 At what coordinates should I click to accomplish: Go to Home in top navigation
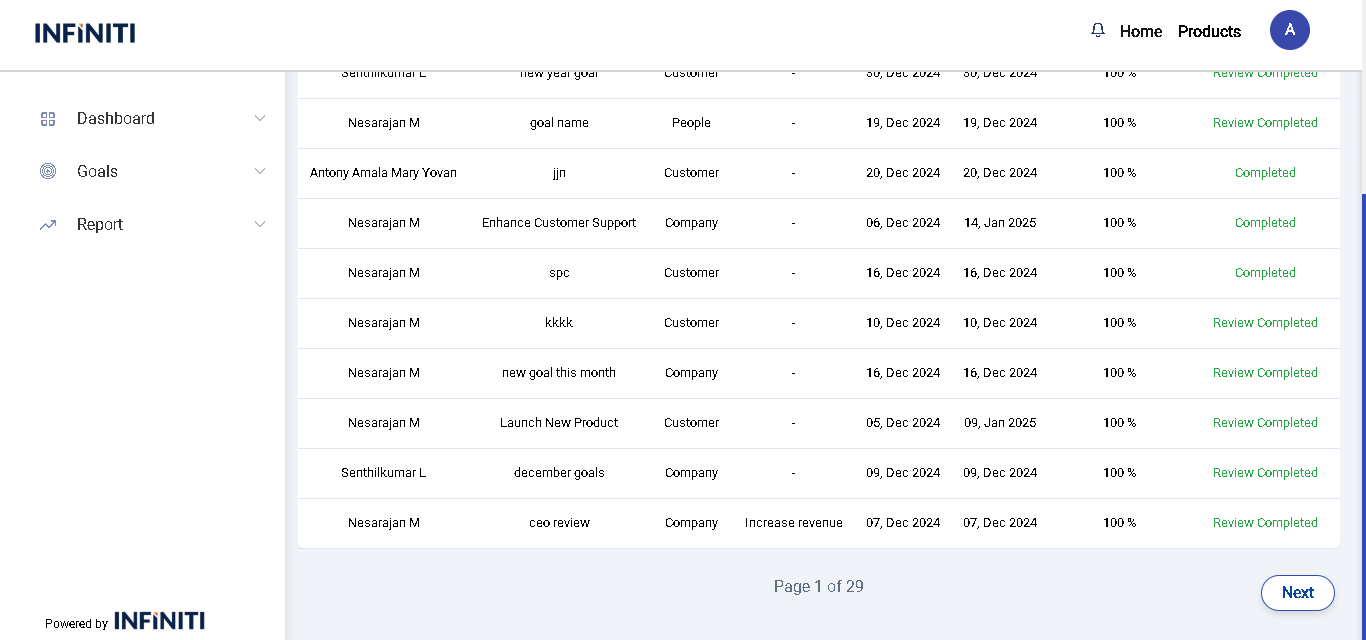pos(1140,32)
